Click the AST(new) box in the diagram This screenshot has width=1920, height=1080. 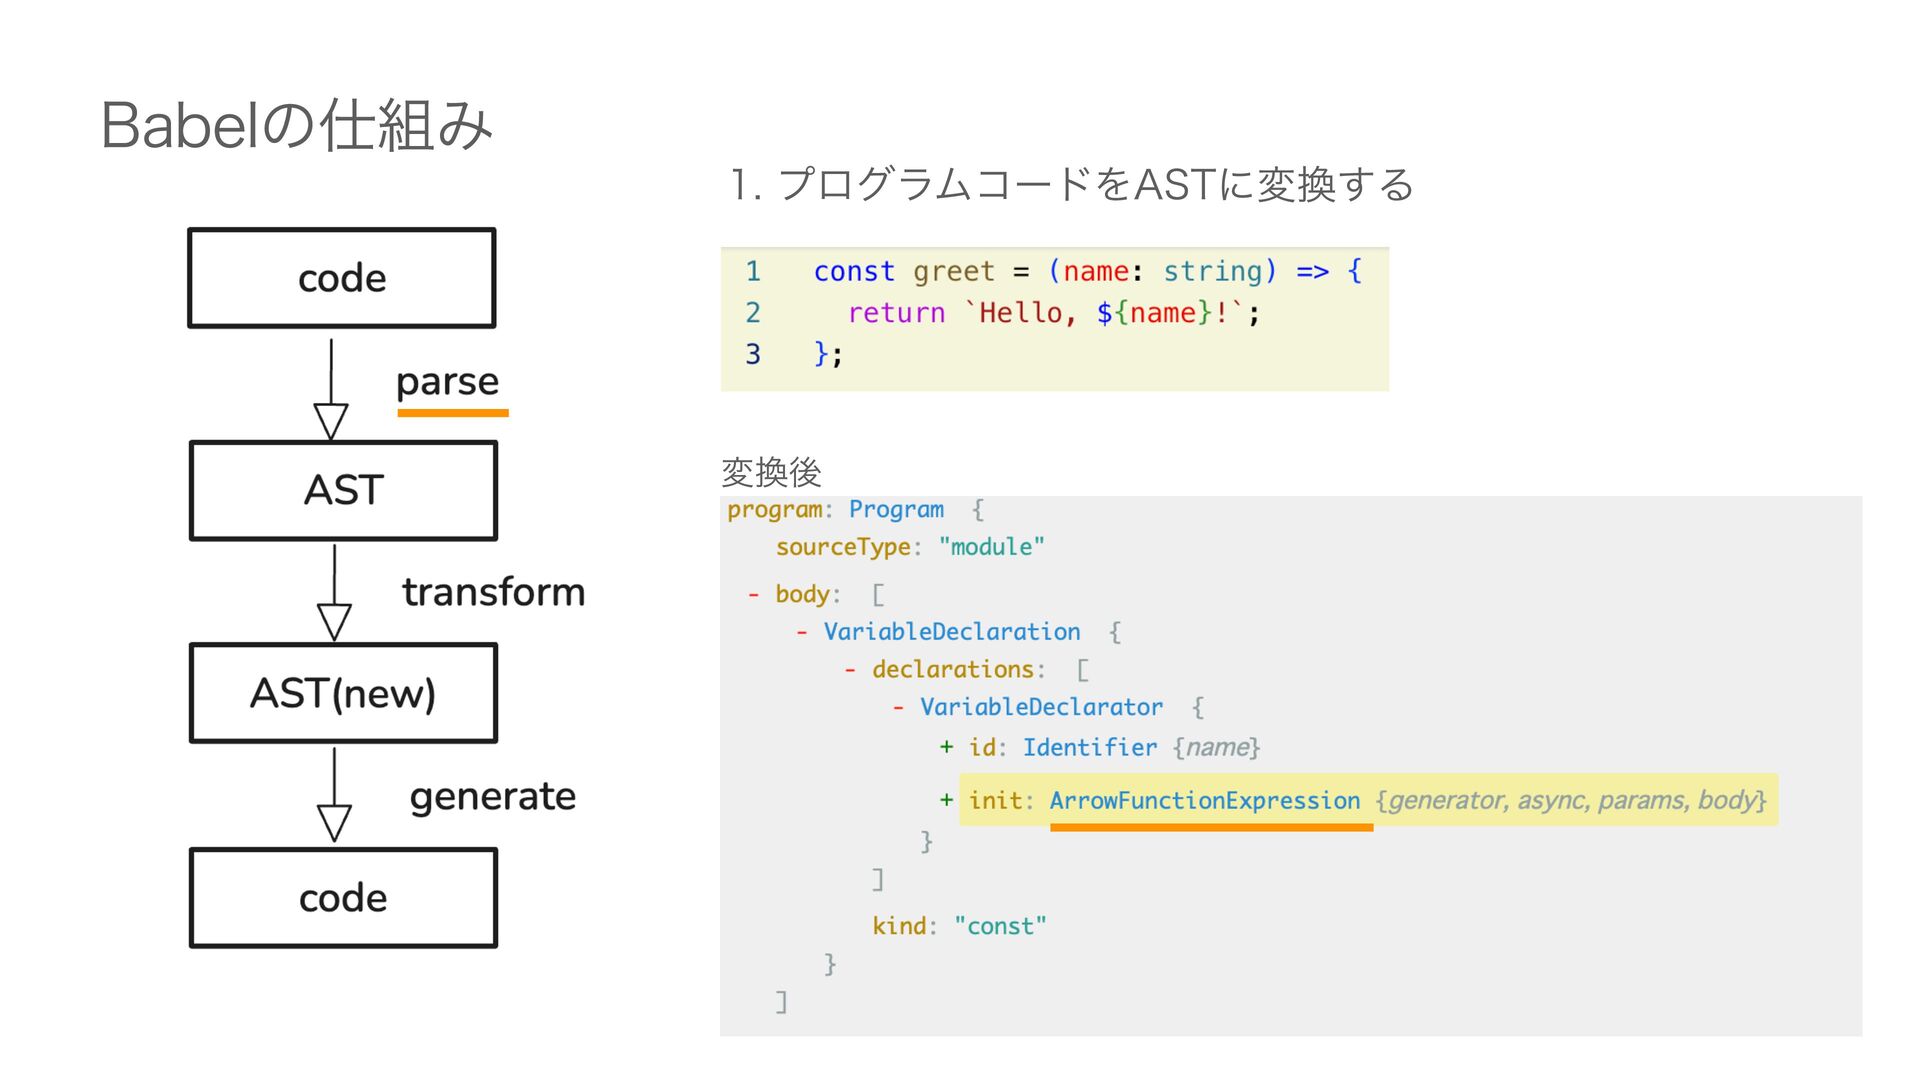(343, 693)
